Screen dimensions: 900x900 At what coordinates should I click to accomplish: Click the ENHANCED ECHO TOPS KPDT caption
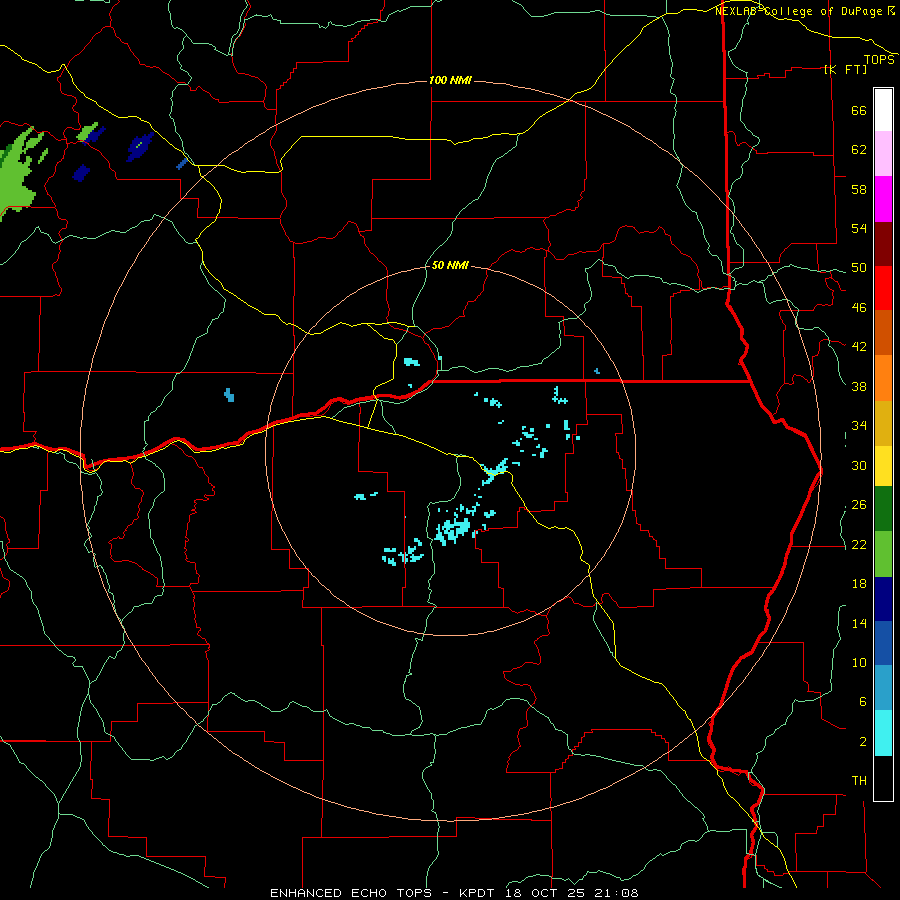pyautogui.click(x=453, y=893)
